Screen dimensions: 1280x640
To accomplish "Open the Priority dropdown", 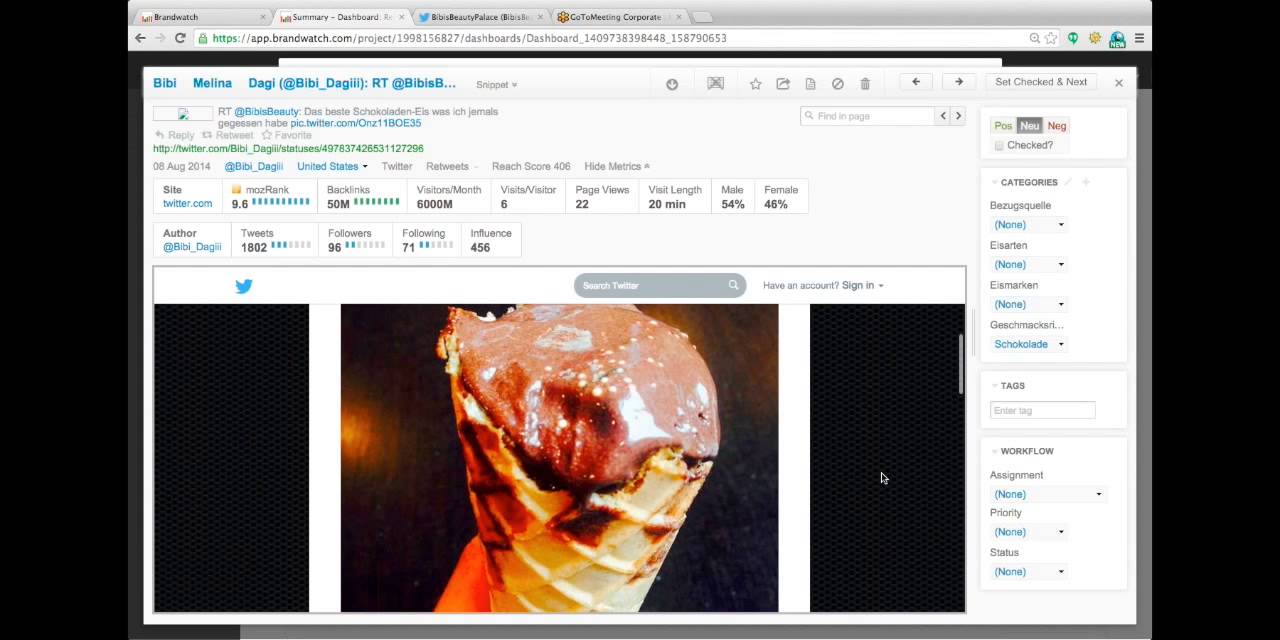I will pos(1029,532).
